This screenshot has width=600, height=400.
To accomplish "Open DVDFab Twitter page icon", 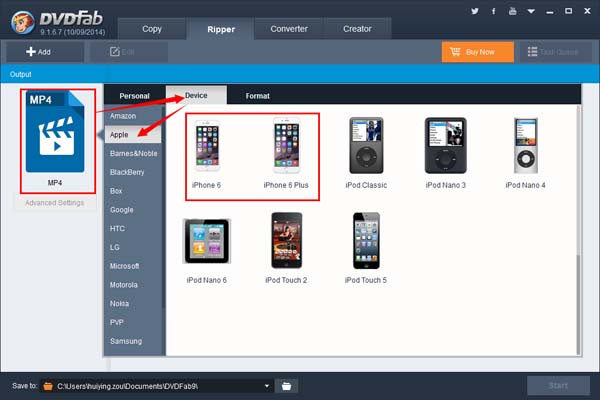I will point(475,11).
